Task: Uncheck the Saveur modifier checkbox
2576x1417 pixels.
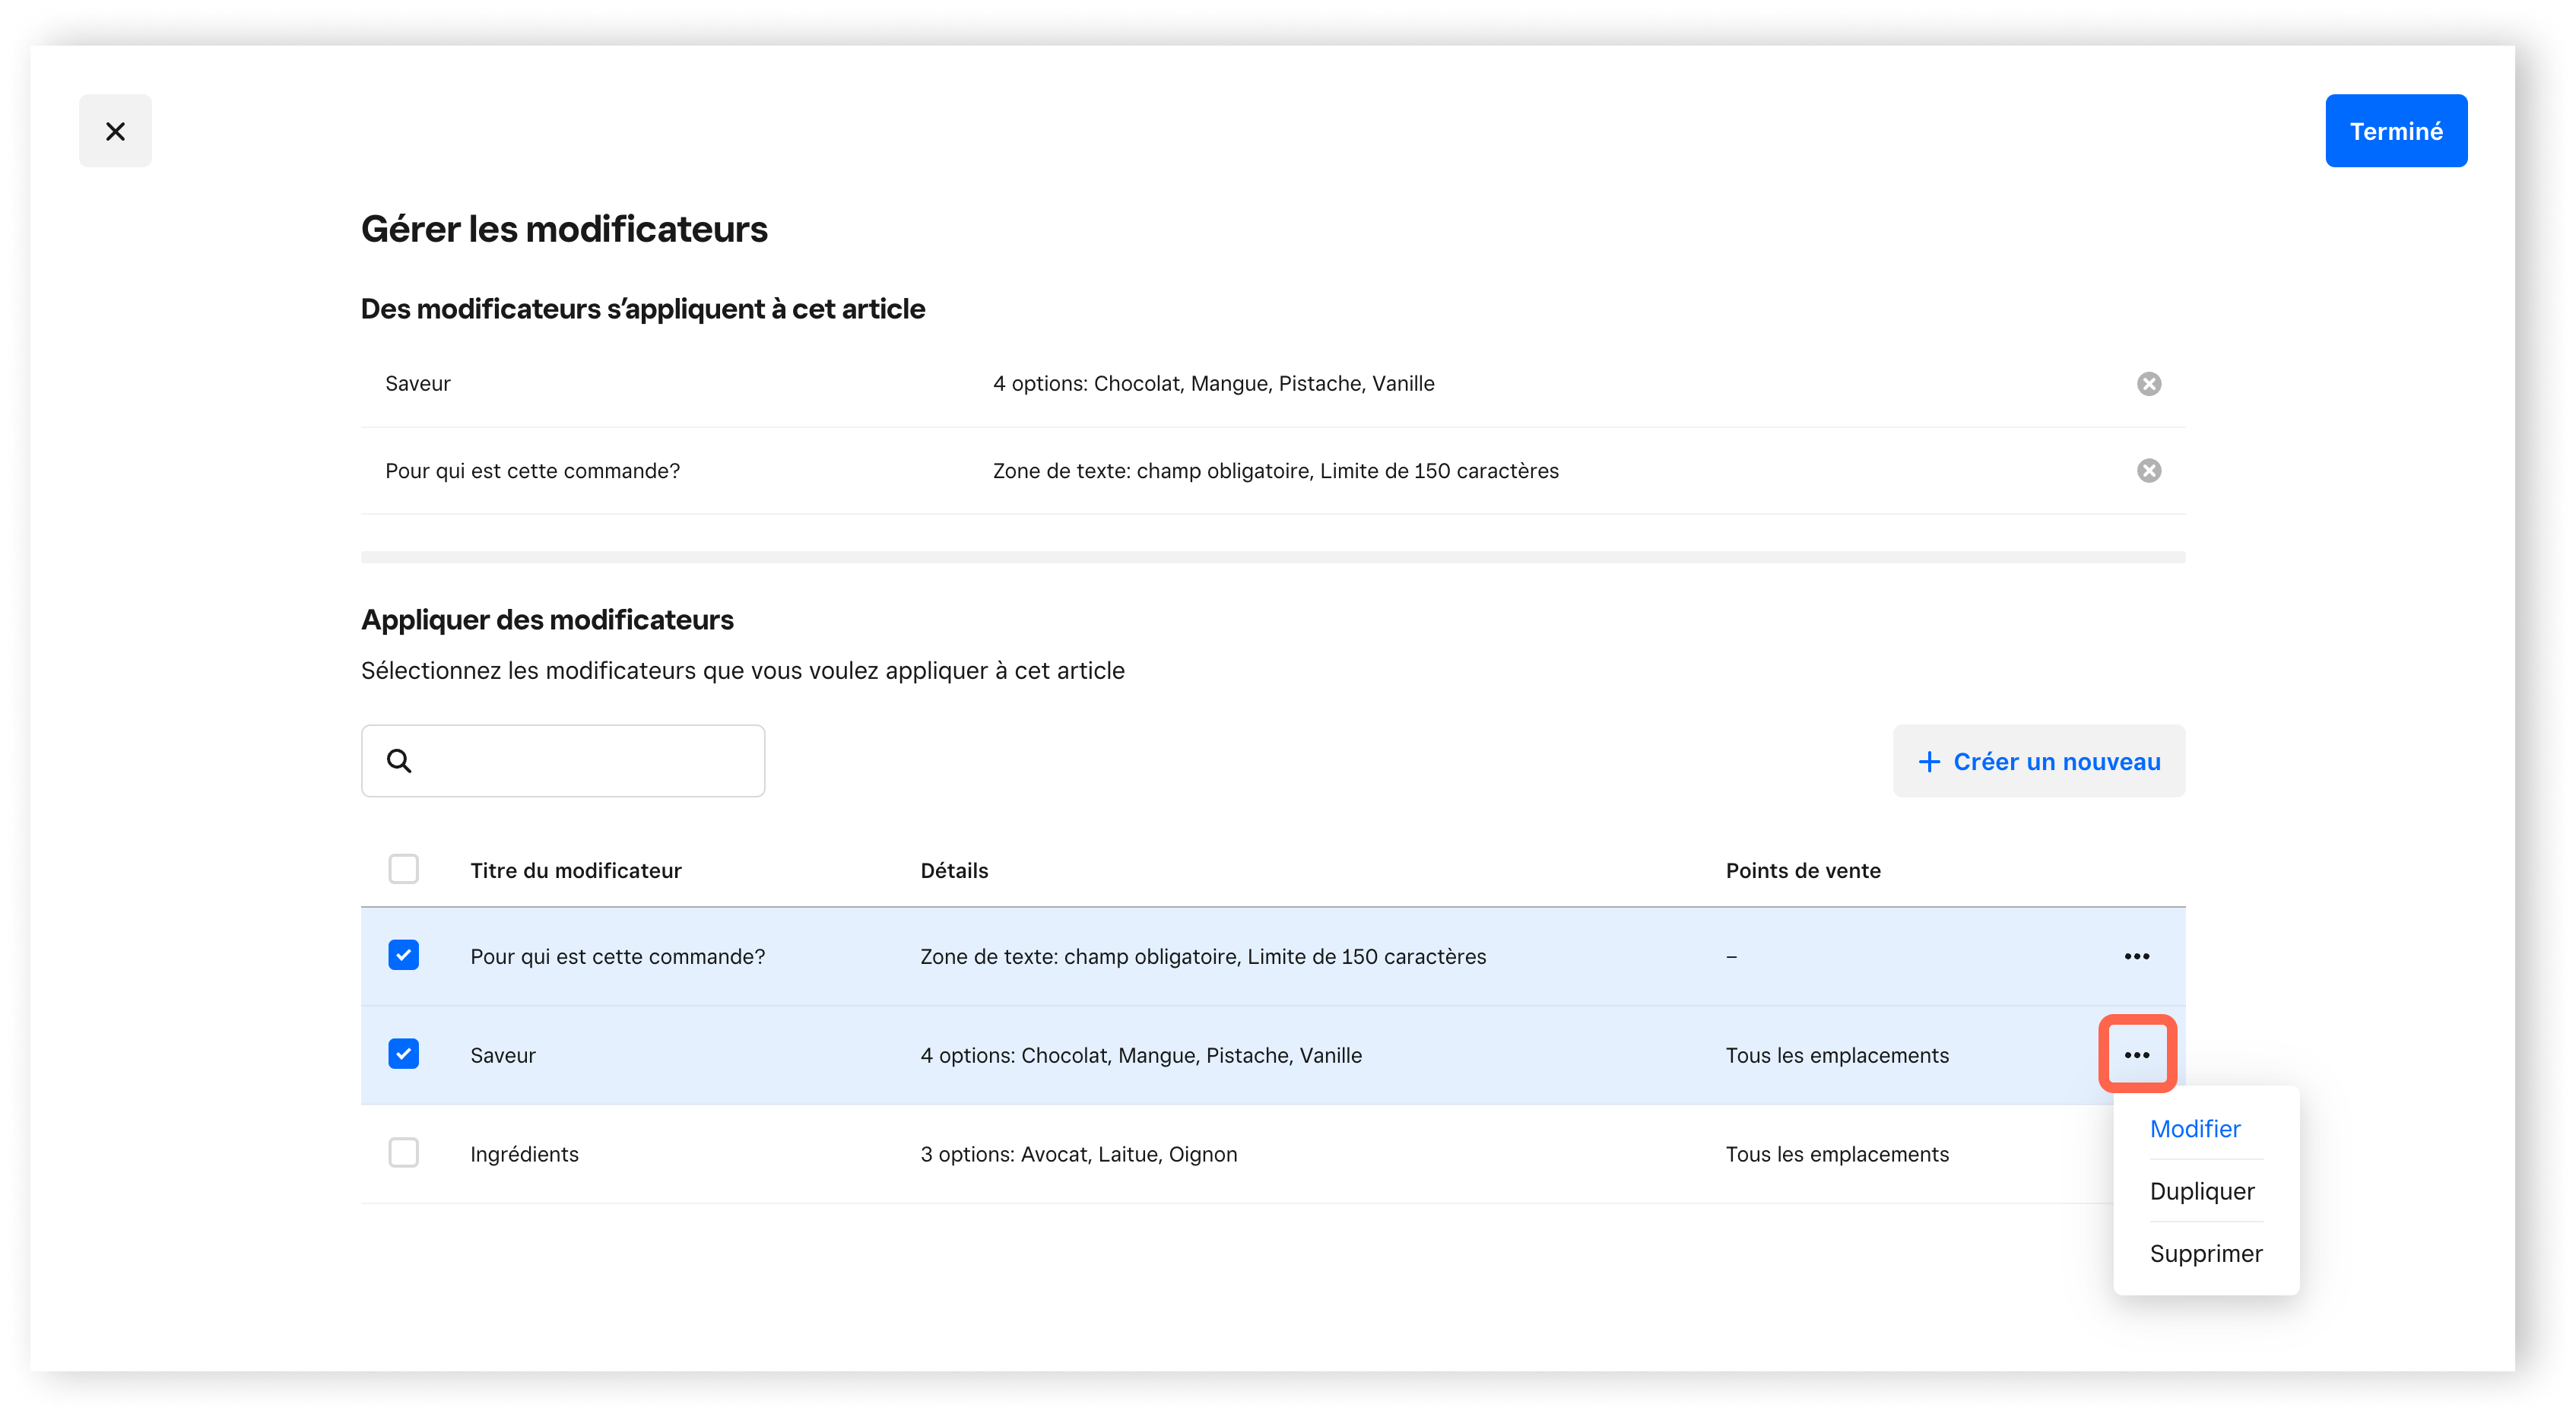Action: 403,1054
